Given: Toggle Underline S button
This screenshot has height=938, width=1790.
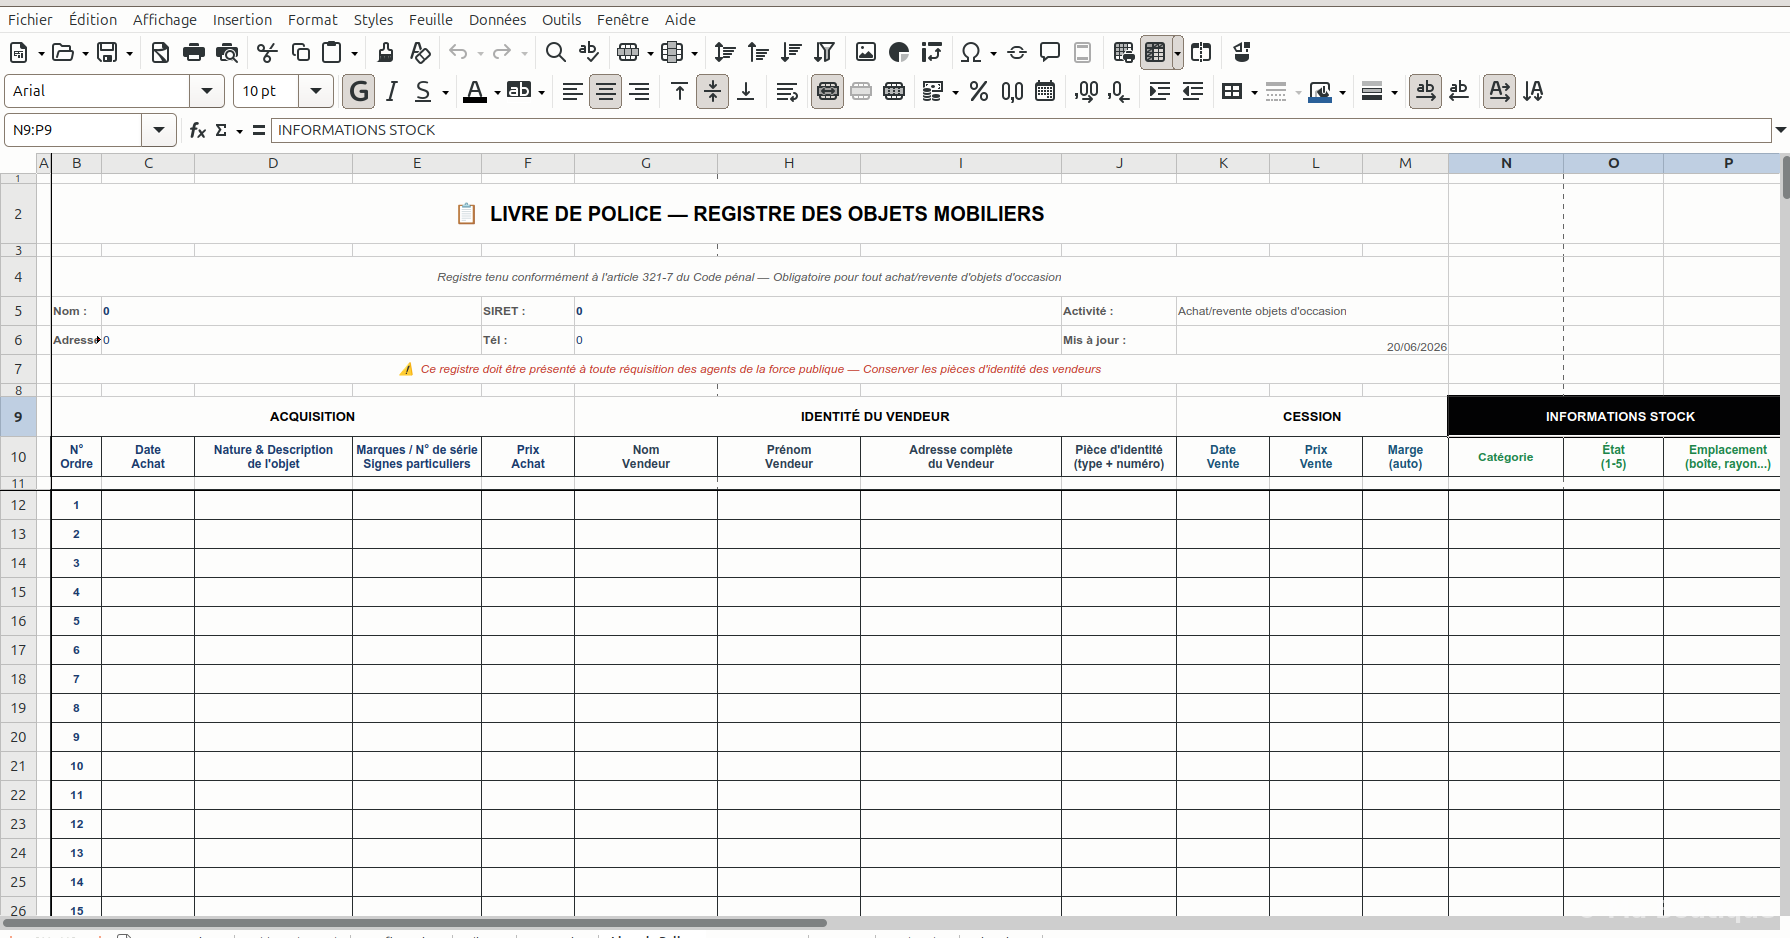Looking at the screenshot, I should [x=423, y=91].
